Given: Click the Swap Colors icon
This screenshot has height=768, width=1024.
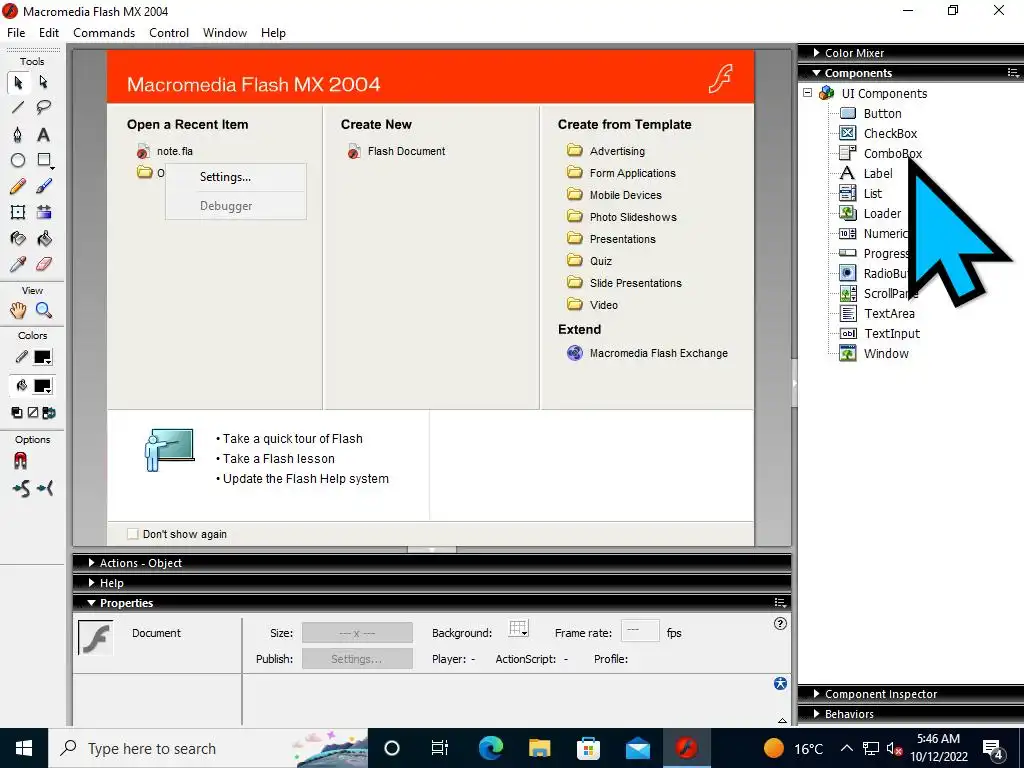Looking at the screenshot, I should [49, 413].
